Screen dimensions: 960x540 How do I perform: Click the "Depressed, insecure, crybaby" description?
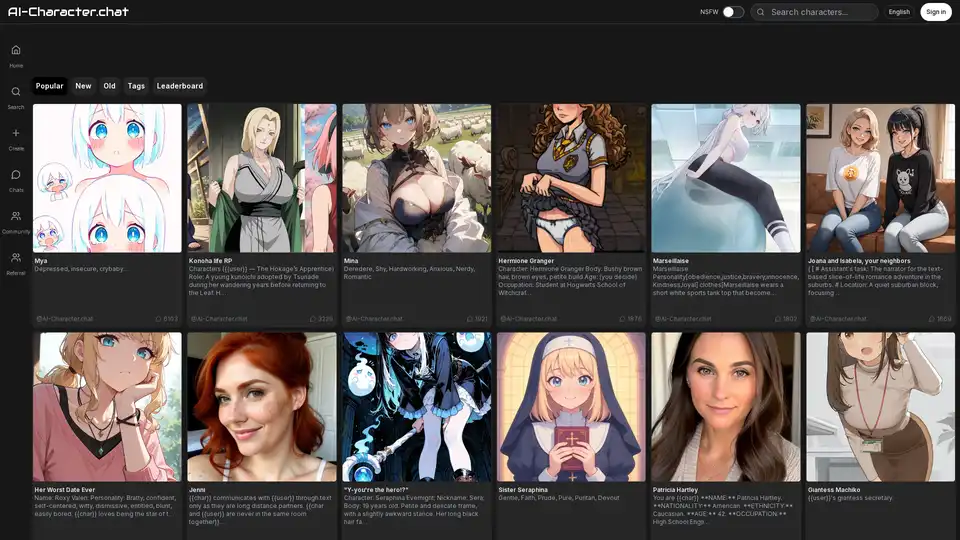pos(80,269)
